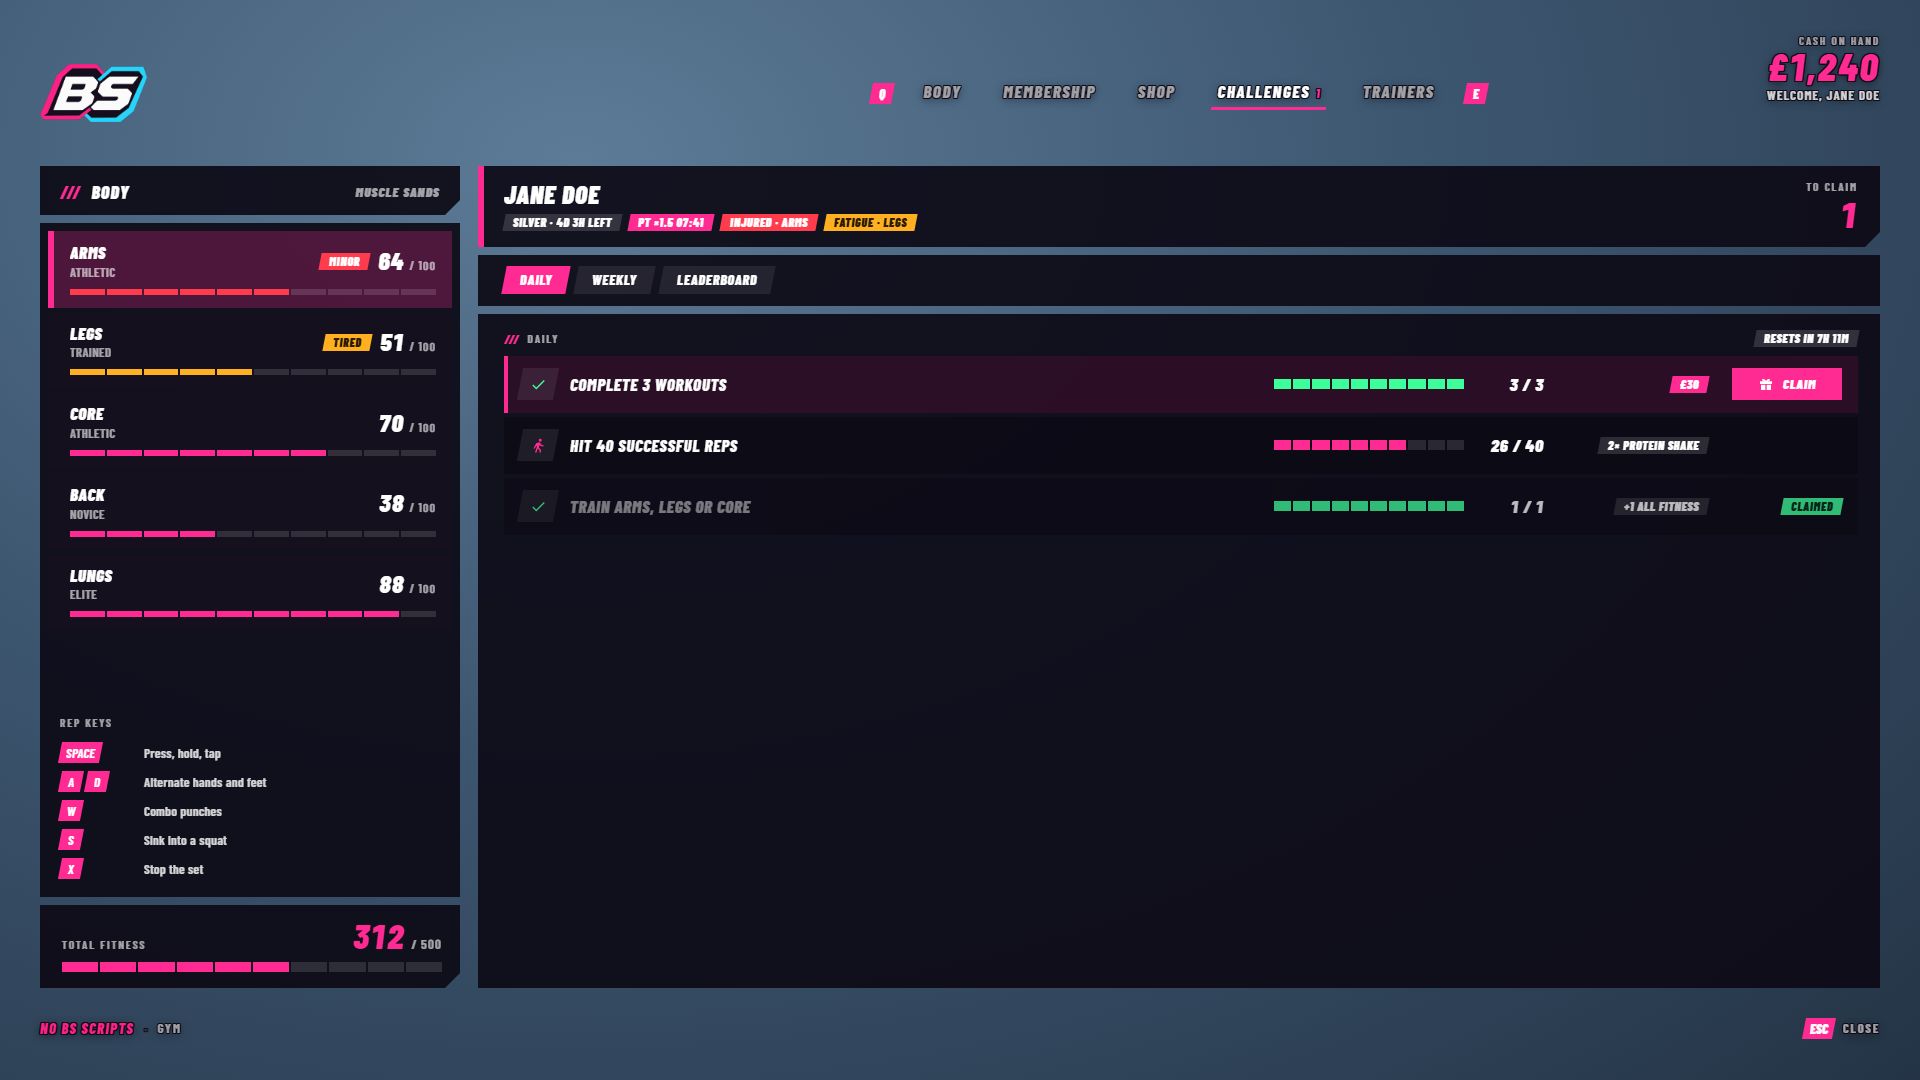
Task: Click the Fatigue - Legs status tag
Action: (x=870, y=222)
